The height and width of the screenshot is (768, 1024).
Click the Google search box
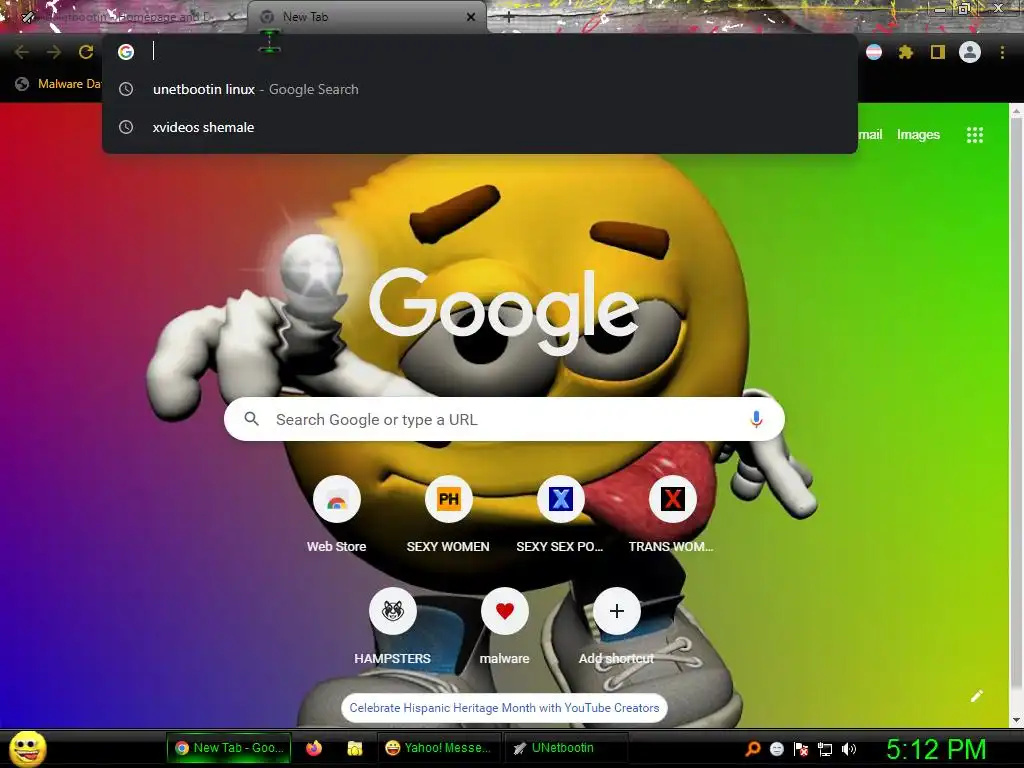pos(504,419)
